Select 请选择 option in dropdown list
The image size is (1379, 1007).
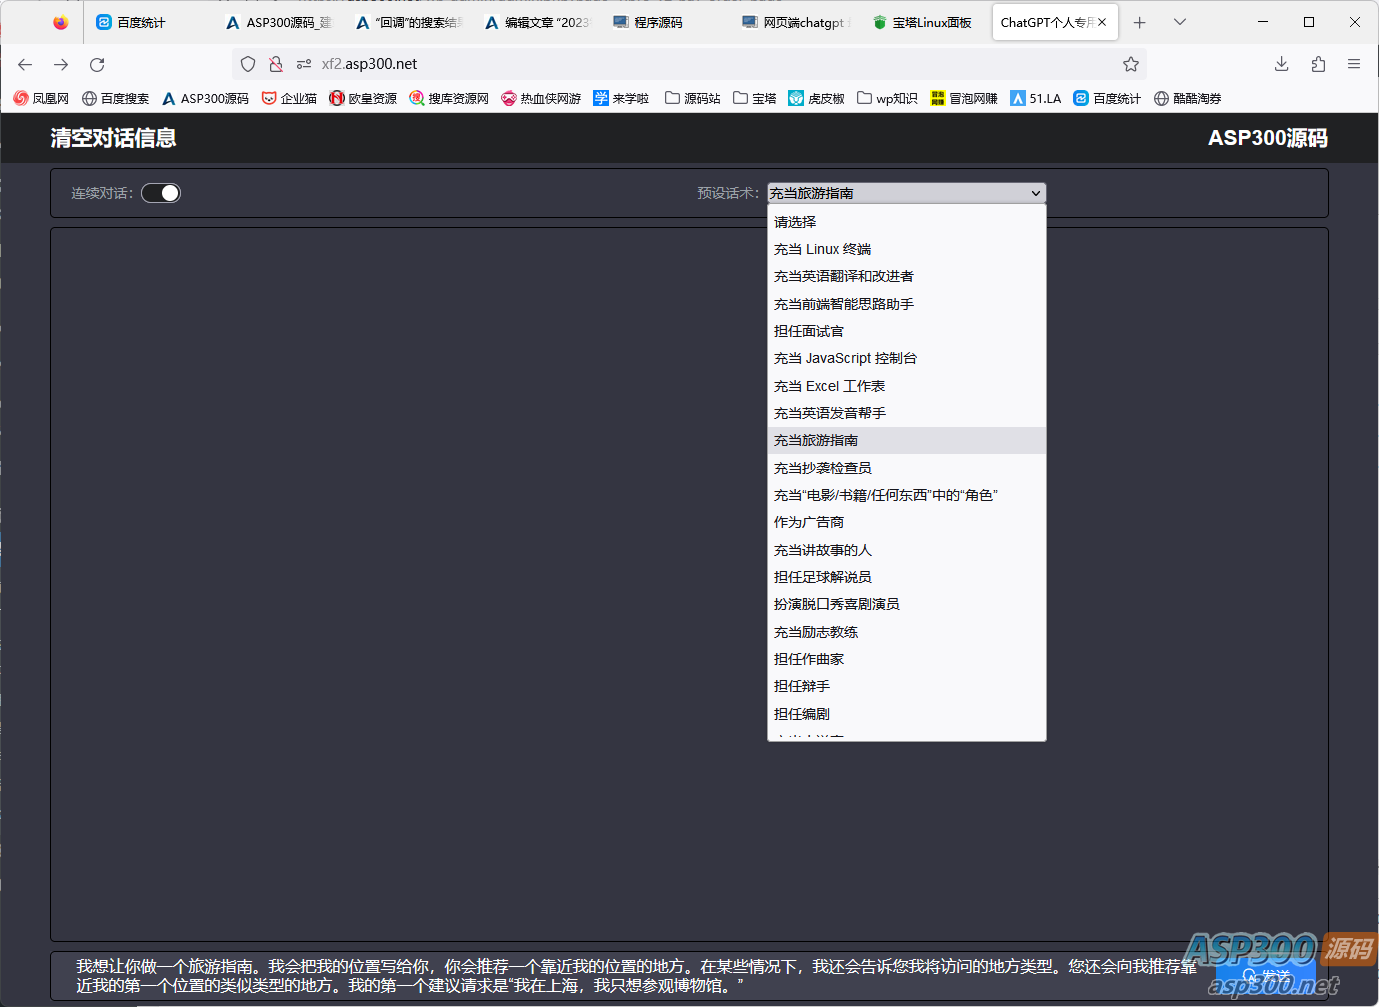[906, 222]
